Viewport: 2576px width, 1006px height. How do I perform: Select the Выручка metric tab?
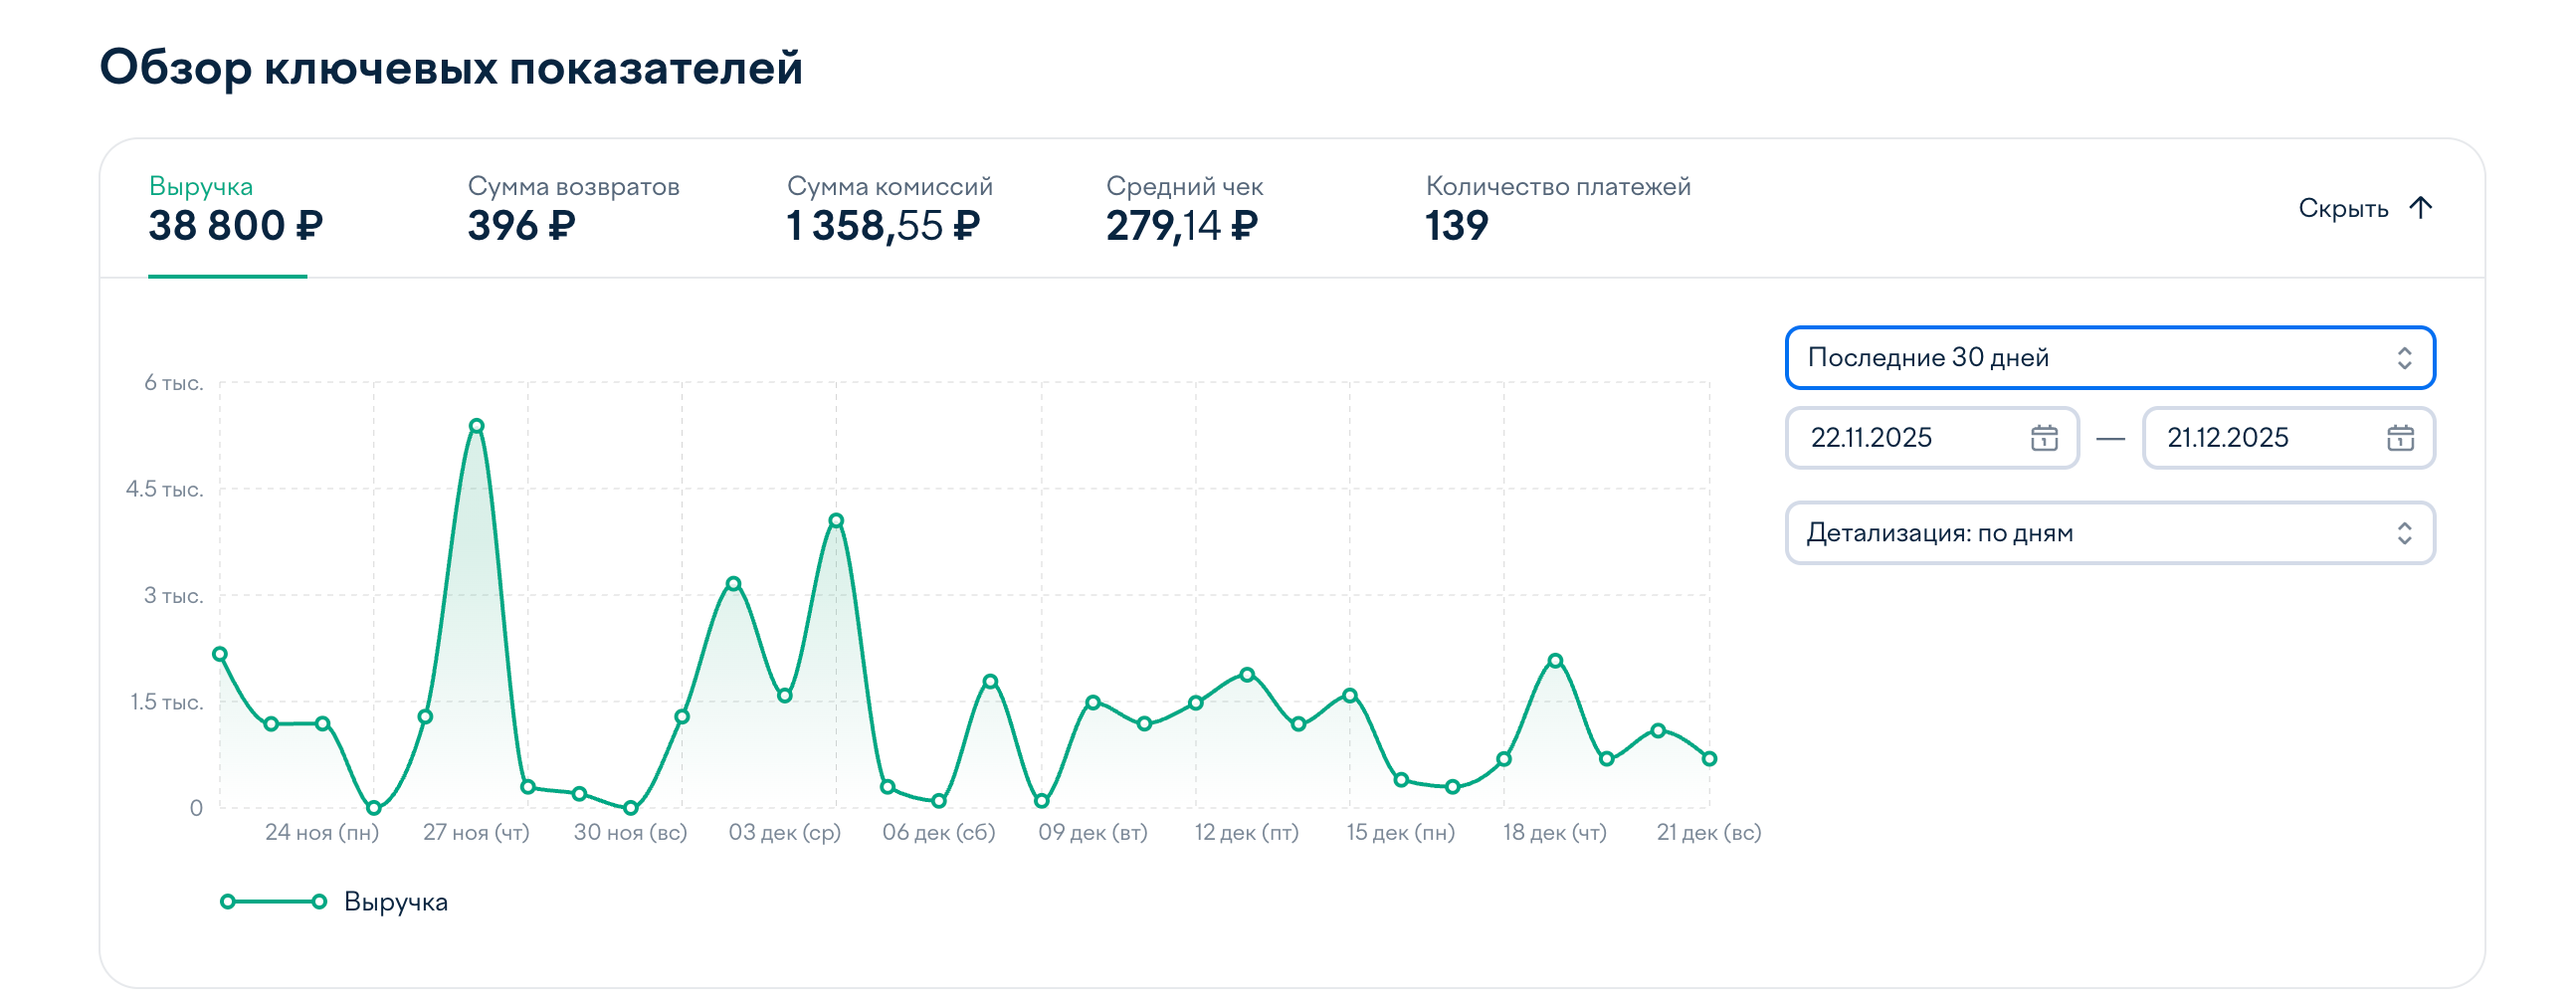coord(235,210)
